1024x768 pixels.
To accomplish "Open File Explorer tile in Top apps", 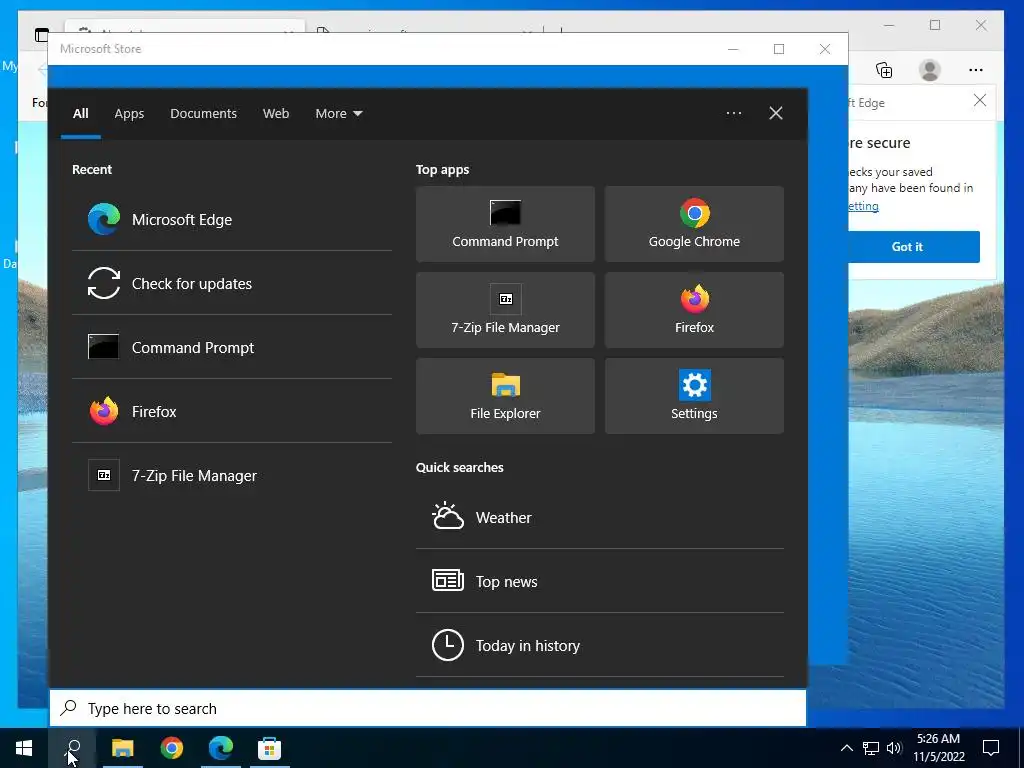I will tap(505, 396).
